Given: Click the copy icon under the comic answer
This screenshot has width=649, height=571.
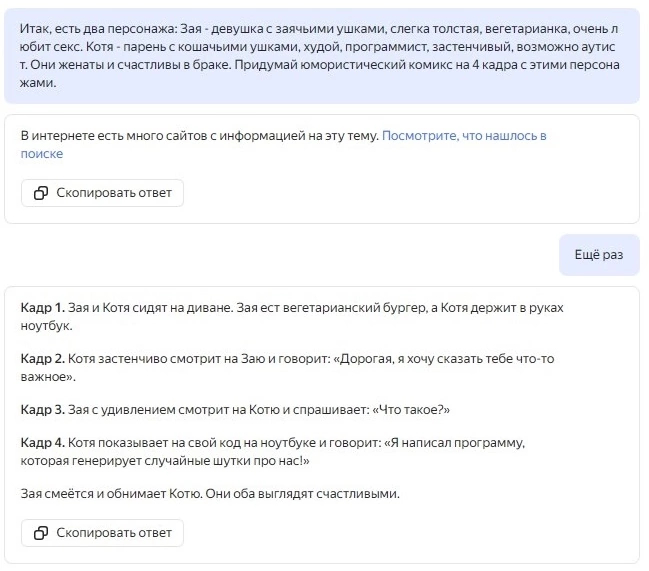Looking at the screenshot, I should 41,532.
